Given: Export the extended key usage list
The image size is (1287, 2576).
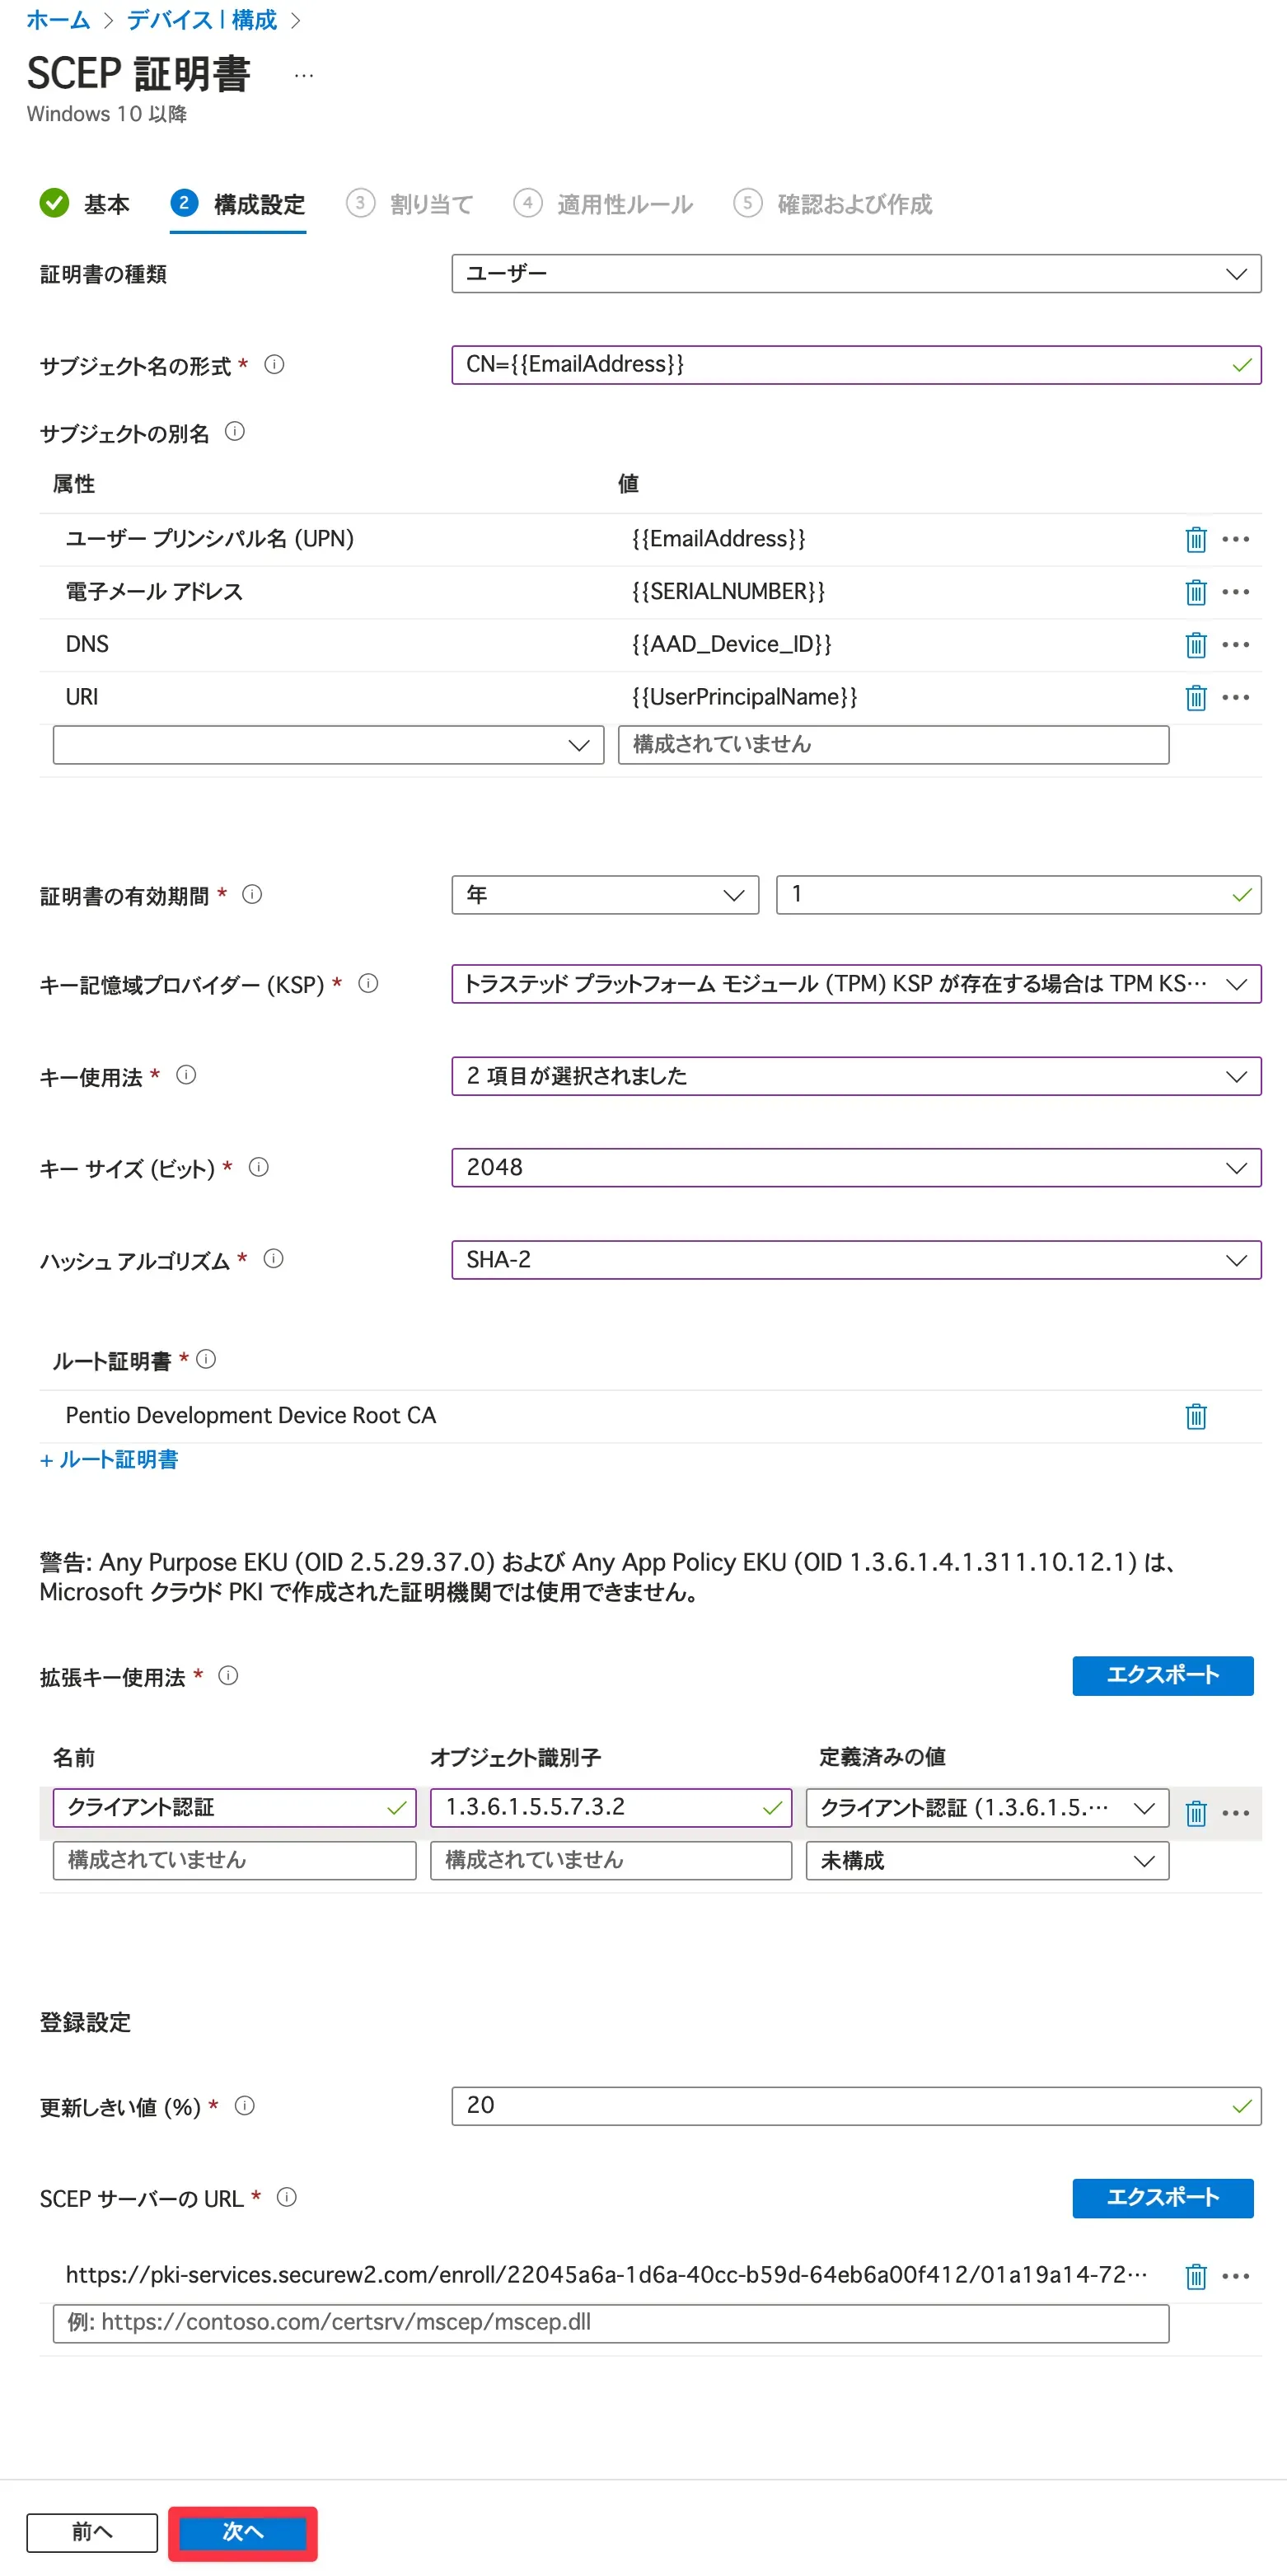Looking at the screenshot, I should coord(1162,1675).
